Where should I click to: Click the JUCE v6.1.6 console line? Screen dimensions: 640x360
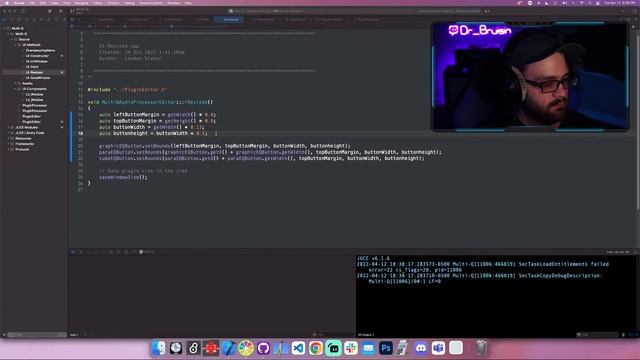pos(373,258)
